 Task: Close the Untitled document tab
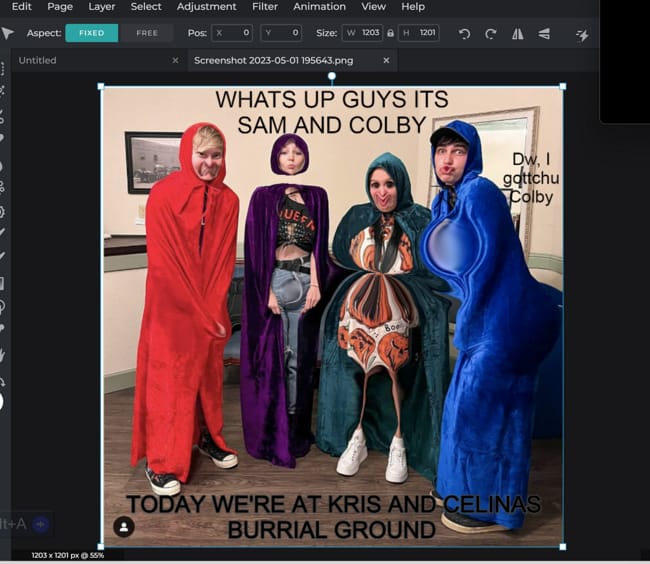[175, 60]
